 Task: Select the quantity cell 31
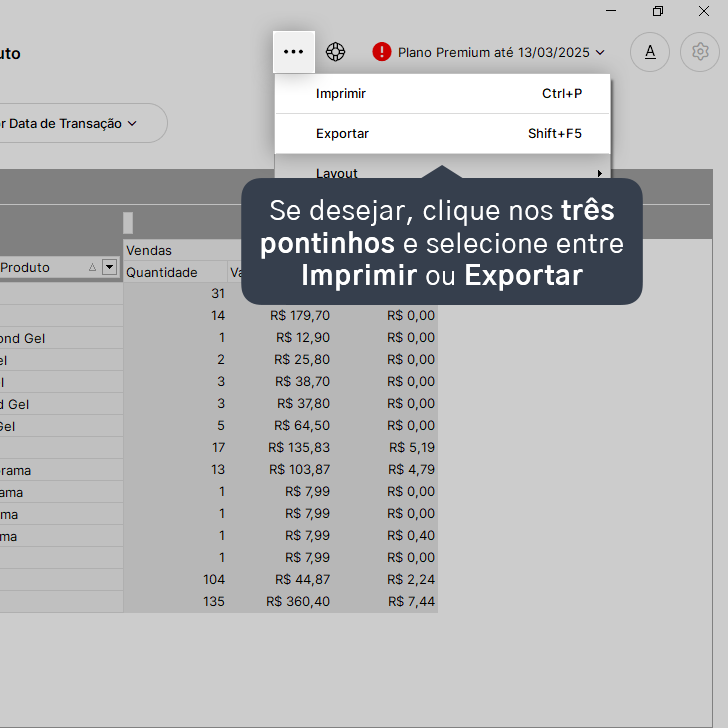(218, 294)
